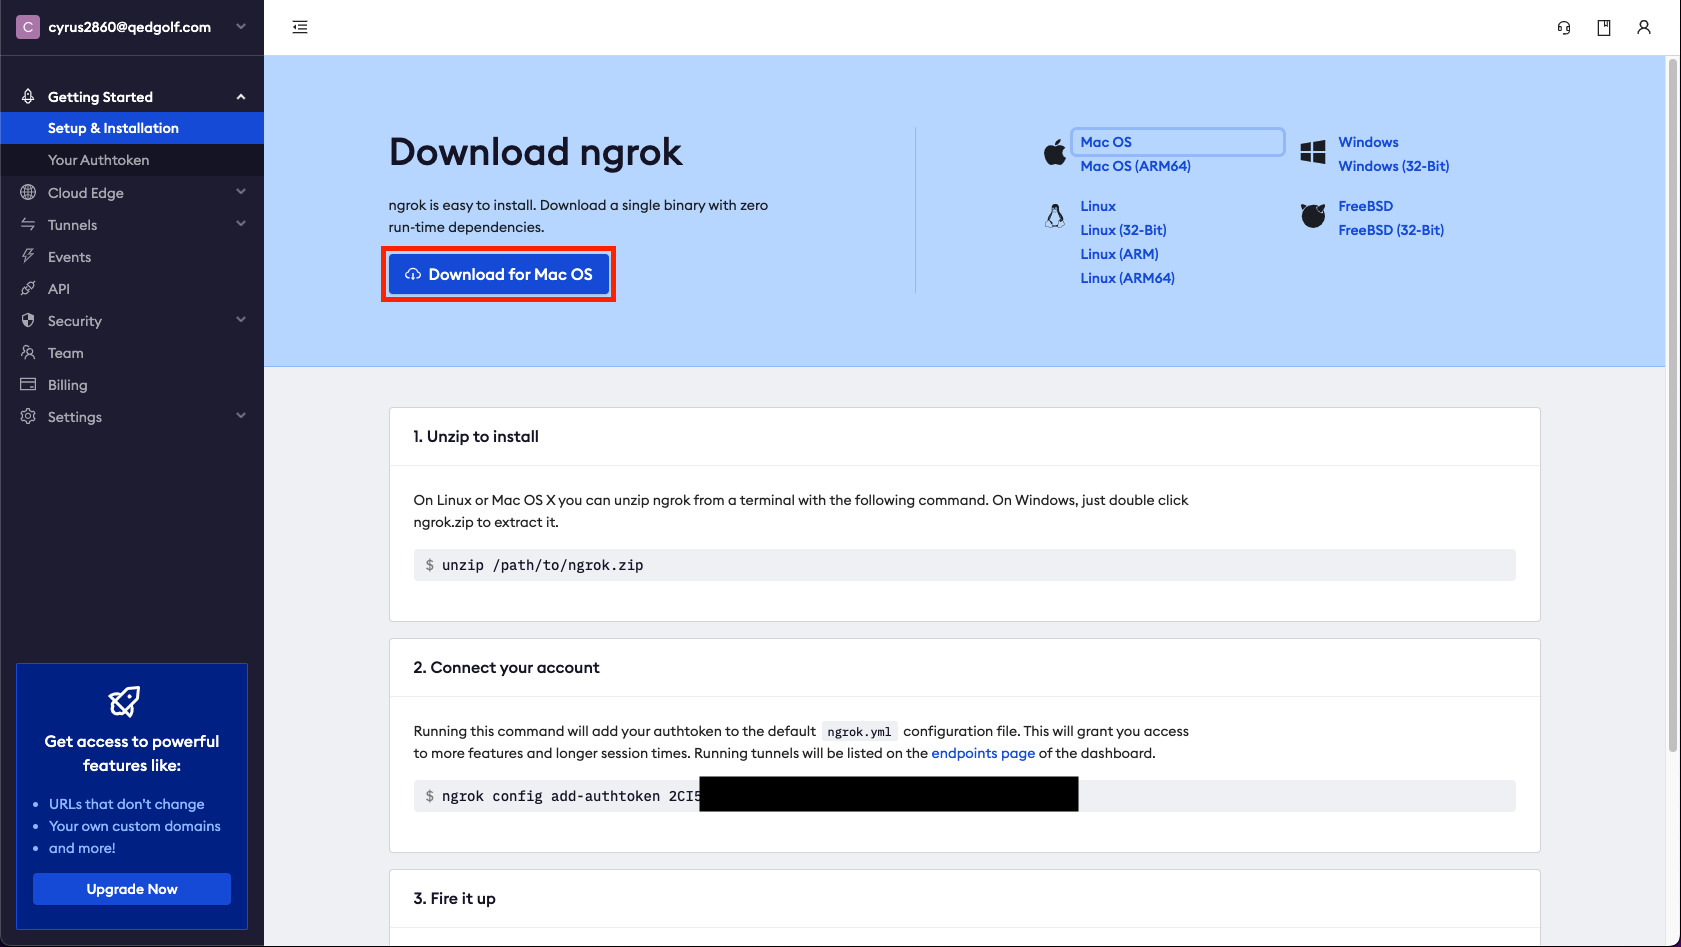Click 'URLs that don't change' bullet text
This screenshot has height=947, width=1681.
click(x=127, y=804)
